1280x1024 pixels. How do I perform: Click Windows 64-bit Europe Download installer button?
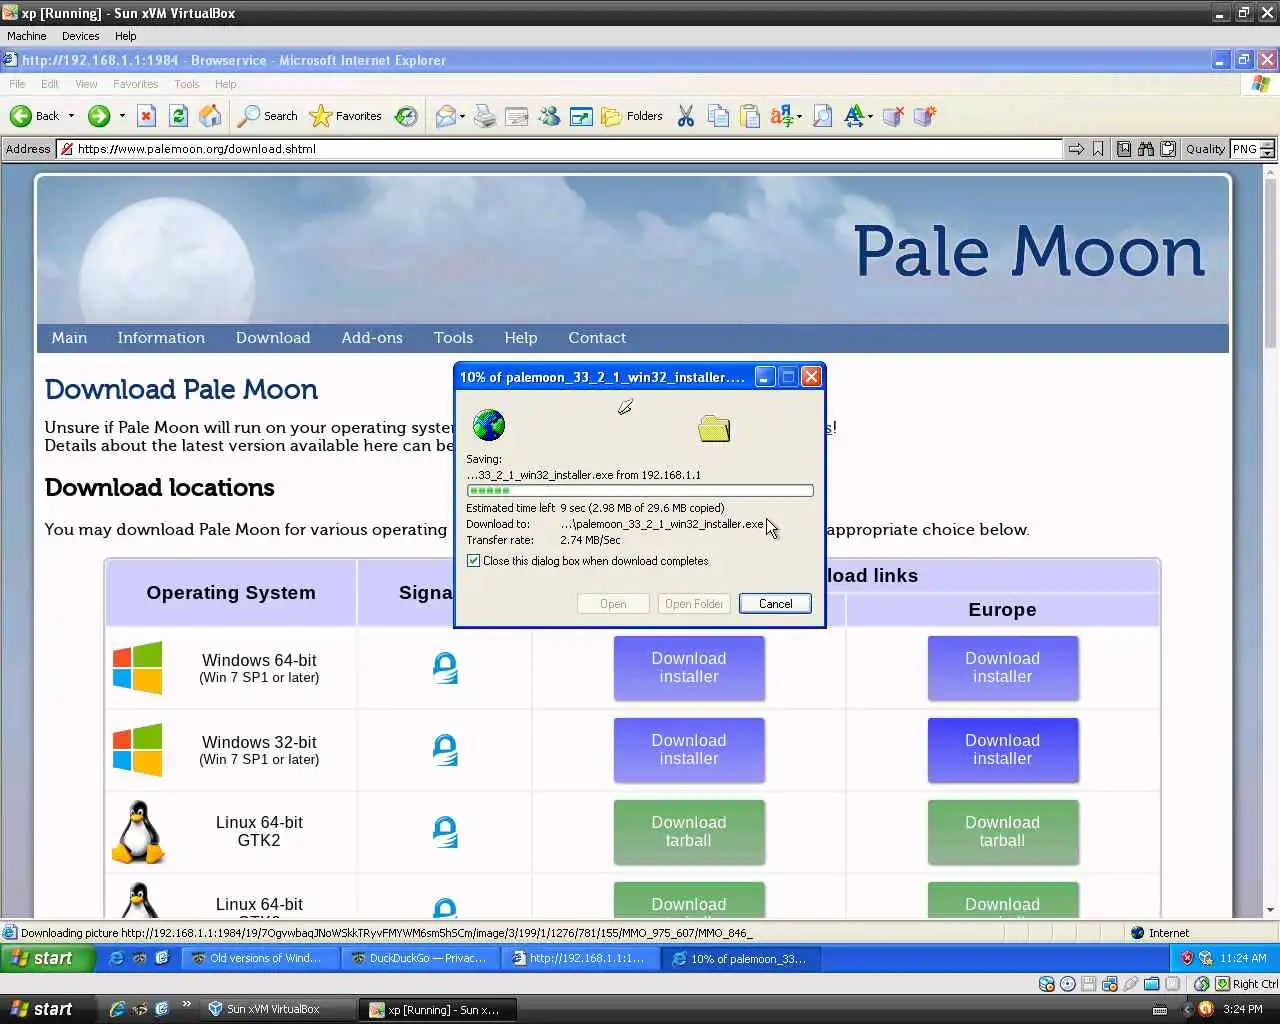coord(1002,668)
